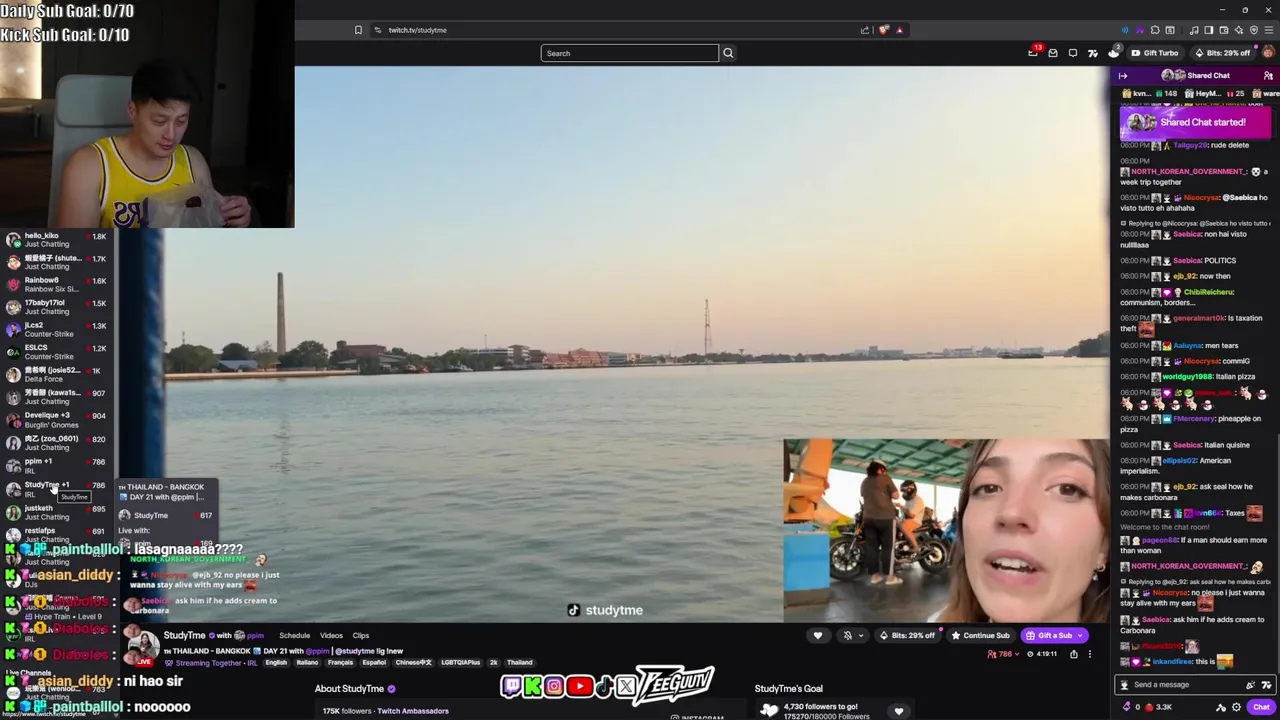This screenshot has width=1280, height=720.
Task: Open the notifications inbox with 13 badge
Action: (x=1033, y=53)
